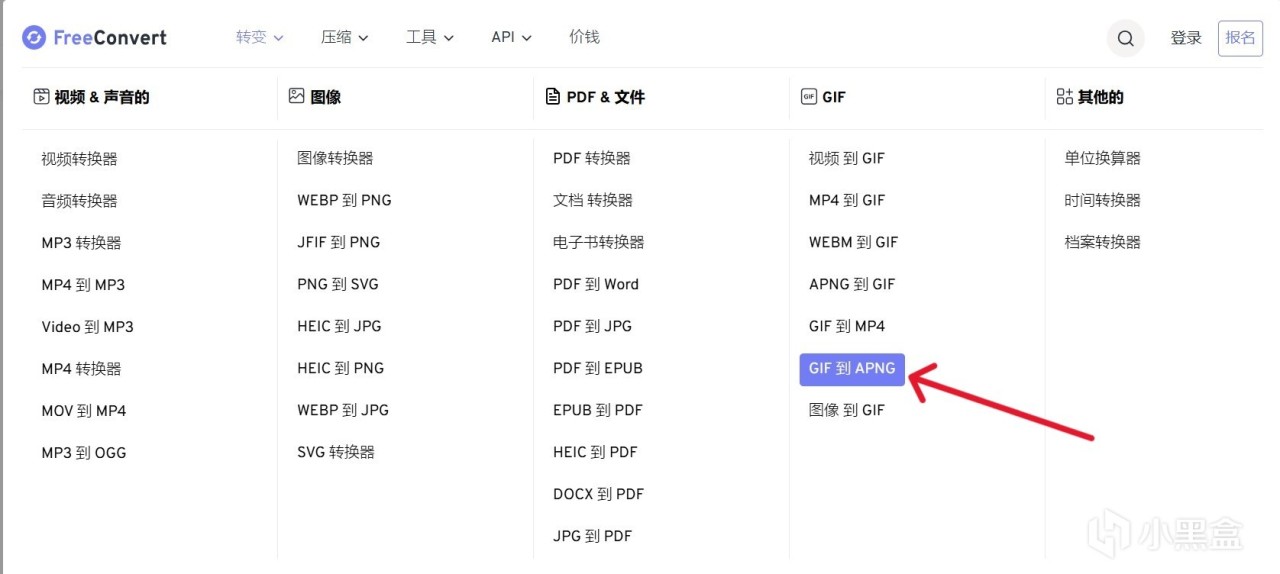Click the image category icon
This screenshot has width=1280, height=574.
point(296,96)
